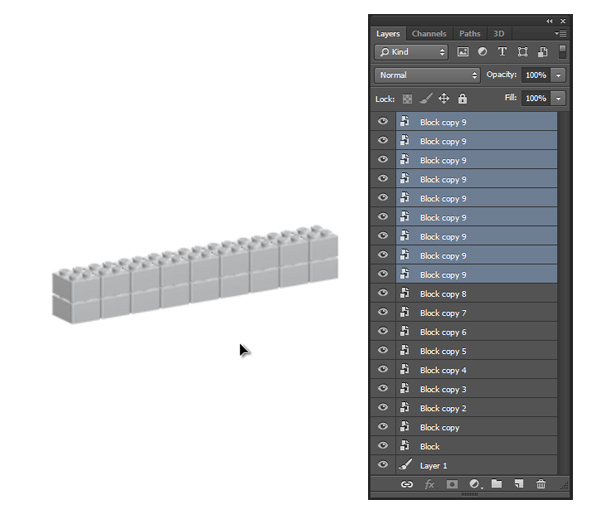This screenshot has width=600, height=525.
Task: Lock position move icon
Action: pos(444,99)
